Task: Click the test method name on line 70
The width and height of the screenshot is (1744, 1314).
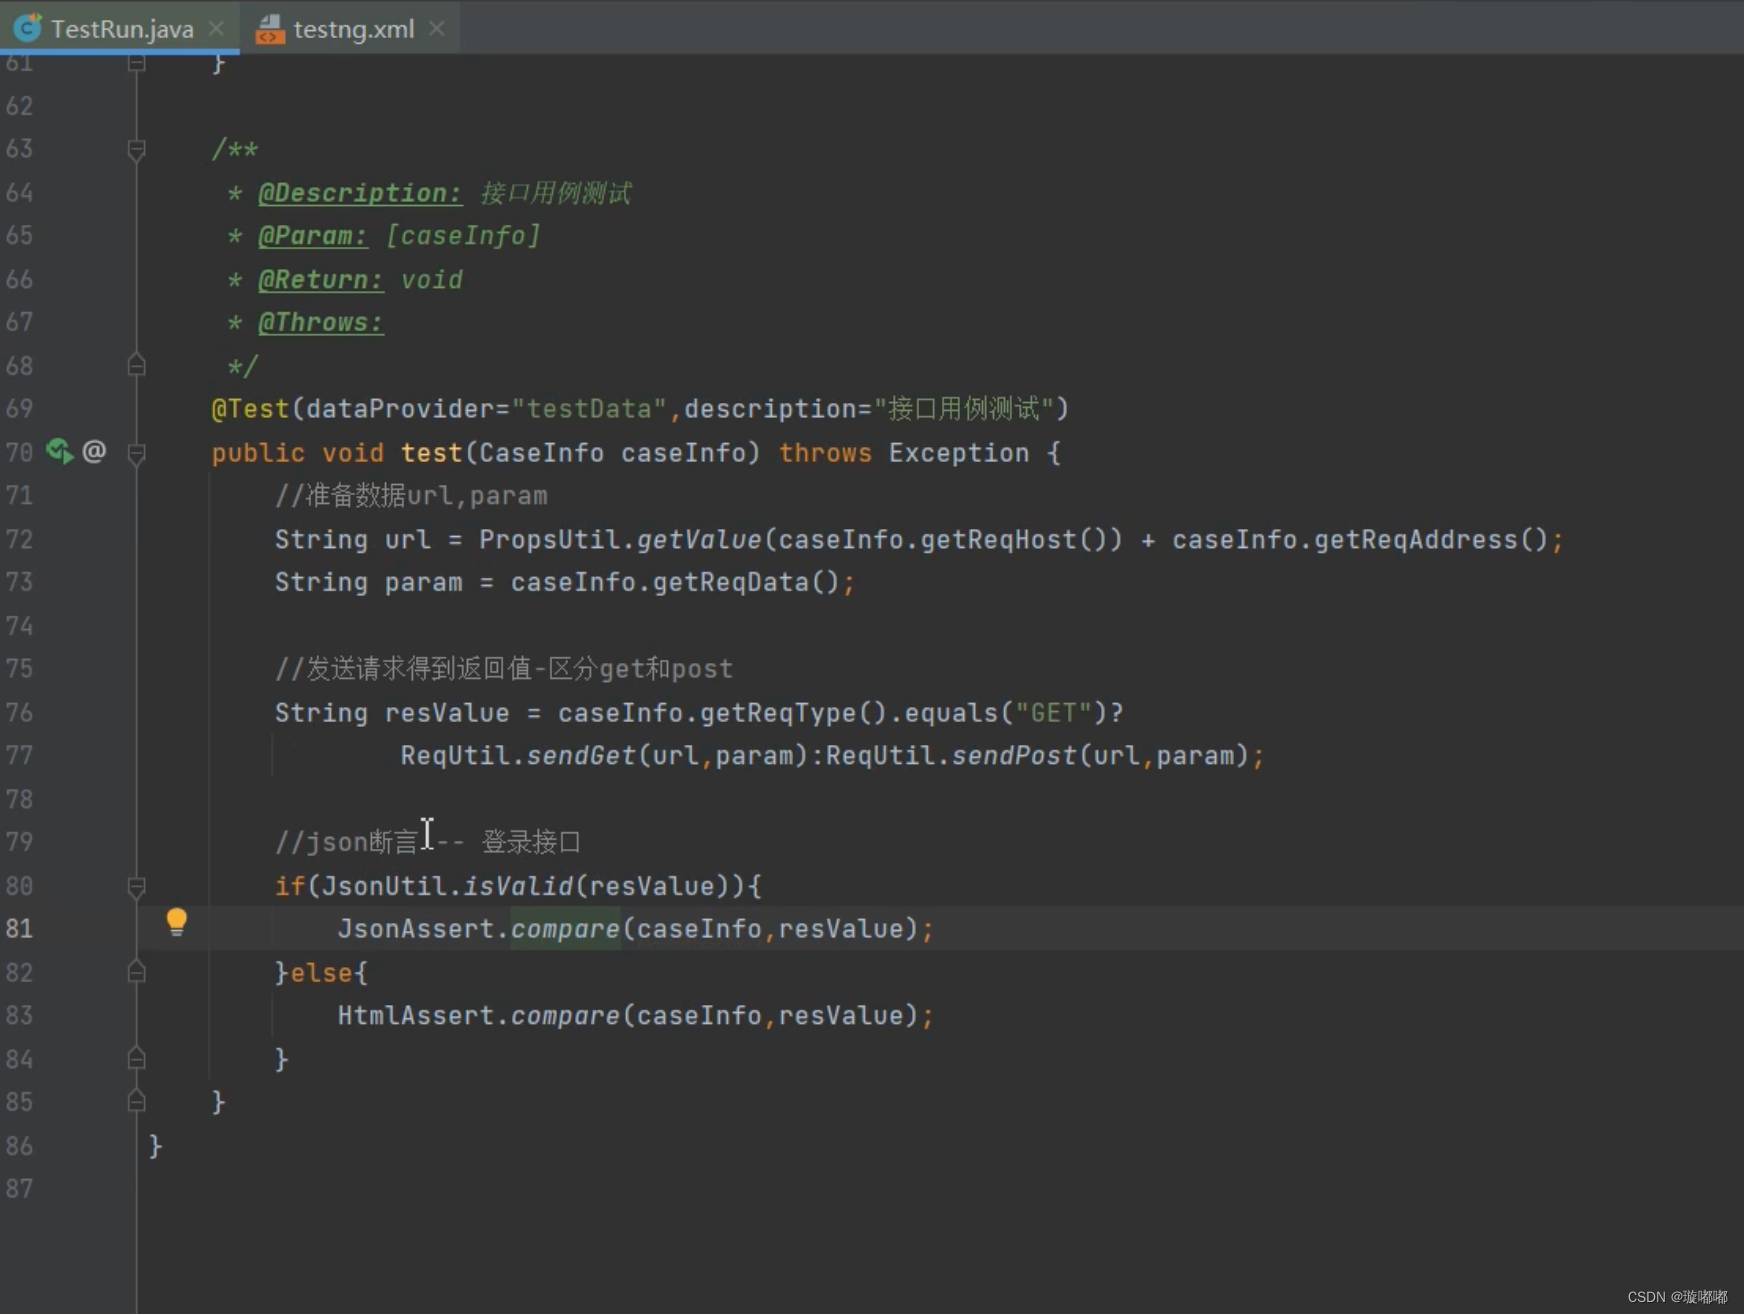Action: tap(431, 453)
